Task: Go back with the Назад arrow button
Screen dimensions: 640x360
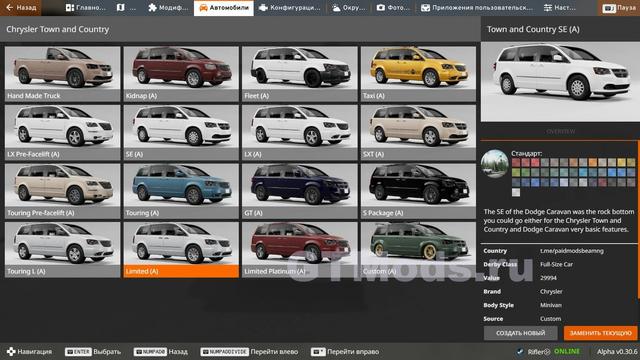Action: (x=21, y=8)
